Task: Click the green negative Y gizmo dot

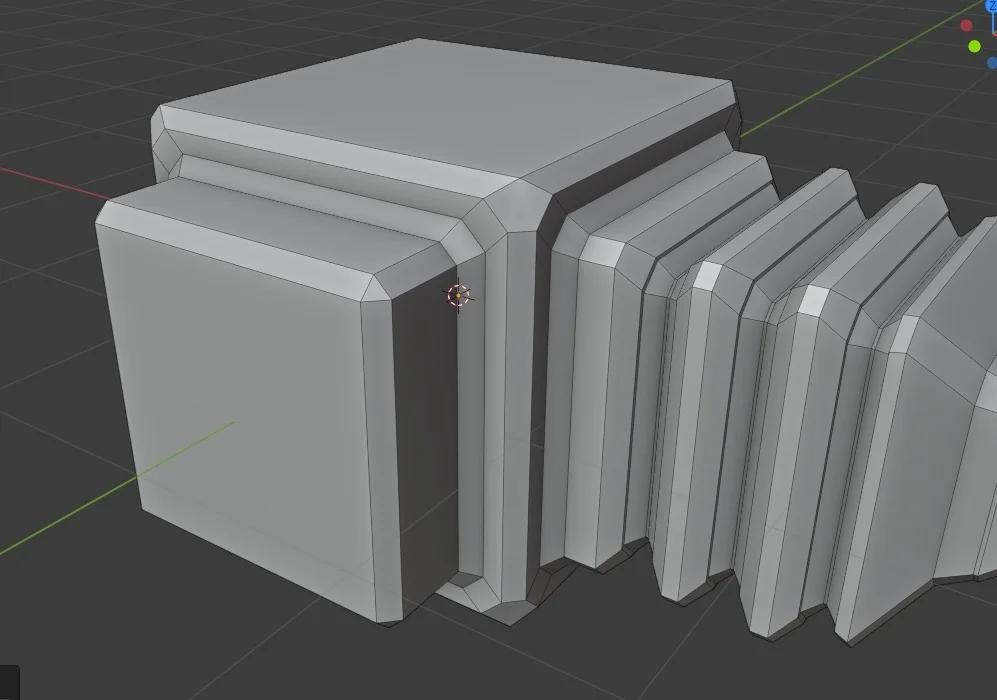Action: (974, 46)
